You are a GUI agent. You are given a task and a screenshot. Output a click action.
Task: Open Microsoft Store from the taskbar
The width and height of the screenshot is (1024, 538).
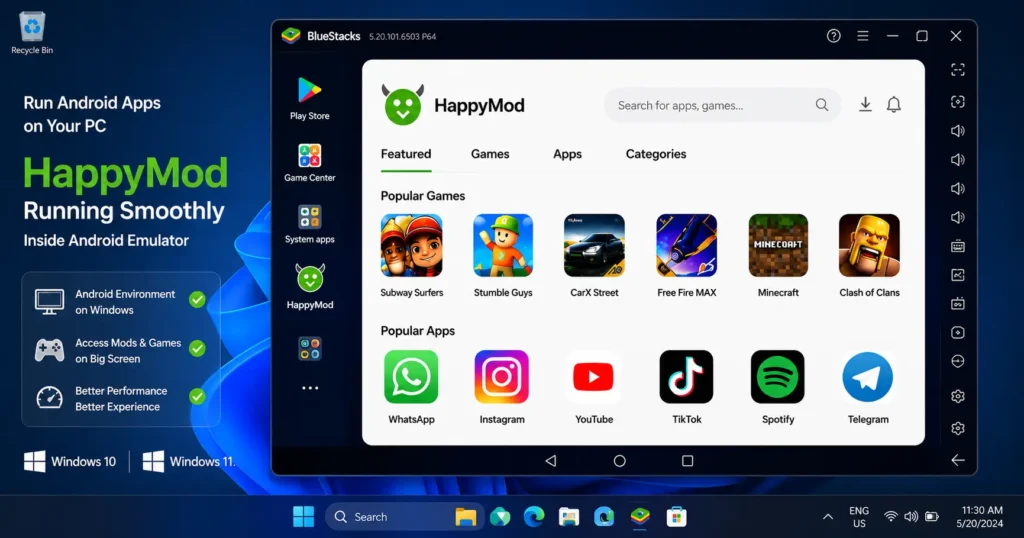coord(677,516)
